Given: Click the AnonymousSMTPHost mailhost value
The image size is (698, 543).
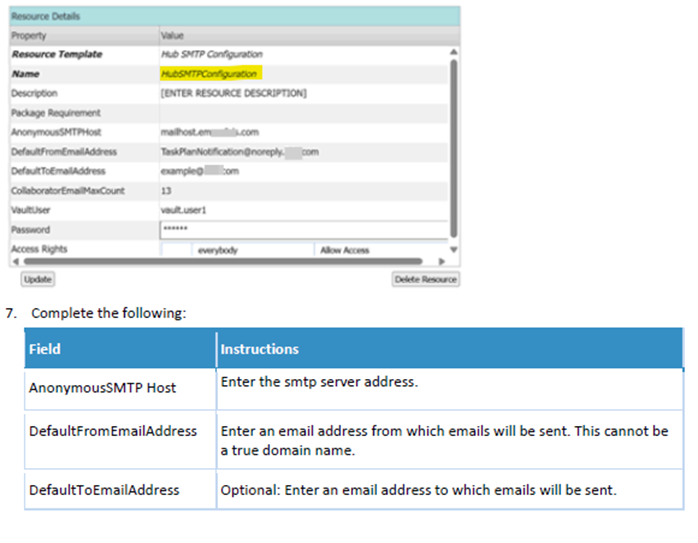Looking at the screenshot, I should (209, 132).
